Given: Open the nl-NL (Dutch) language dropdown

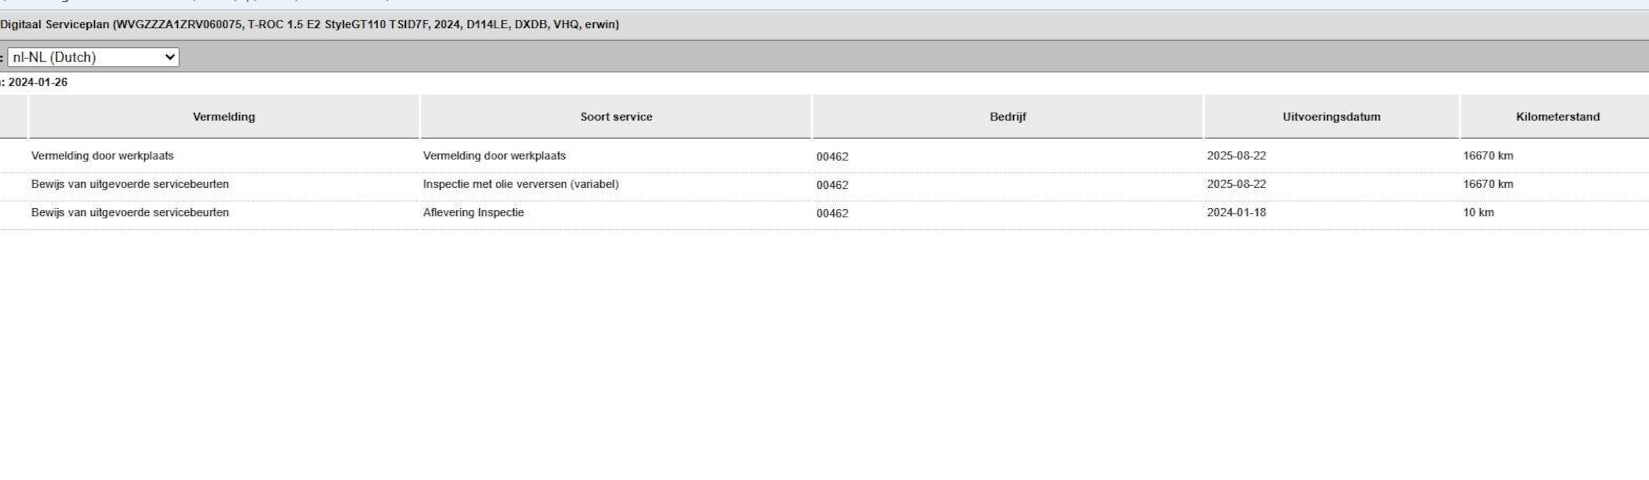Looking at the screenshot, I should [93, 57].
